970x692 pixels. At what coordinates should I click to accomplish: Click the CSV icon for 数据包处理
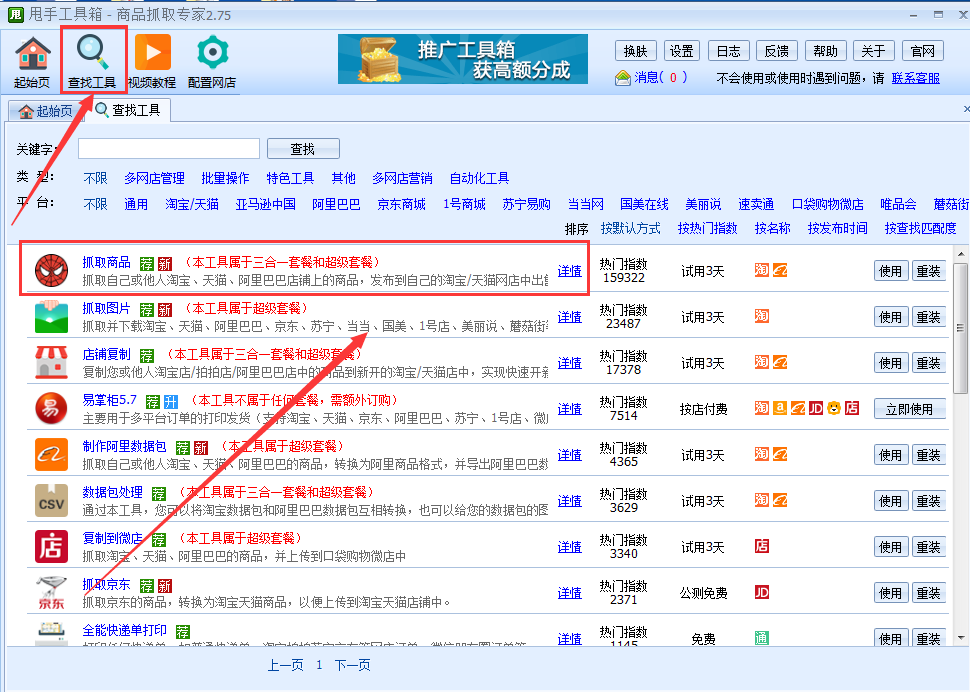tap(51, 501)
